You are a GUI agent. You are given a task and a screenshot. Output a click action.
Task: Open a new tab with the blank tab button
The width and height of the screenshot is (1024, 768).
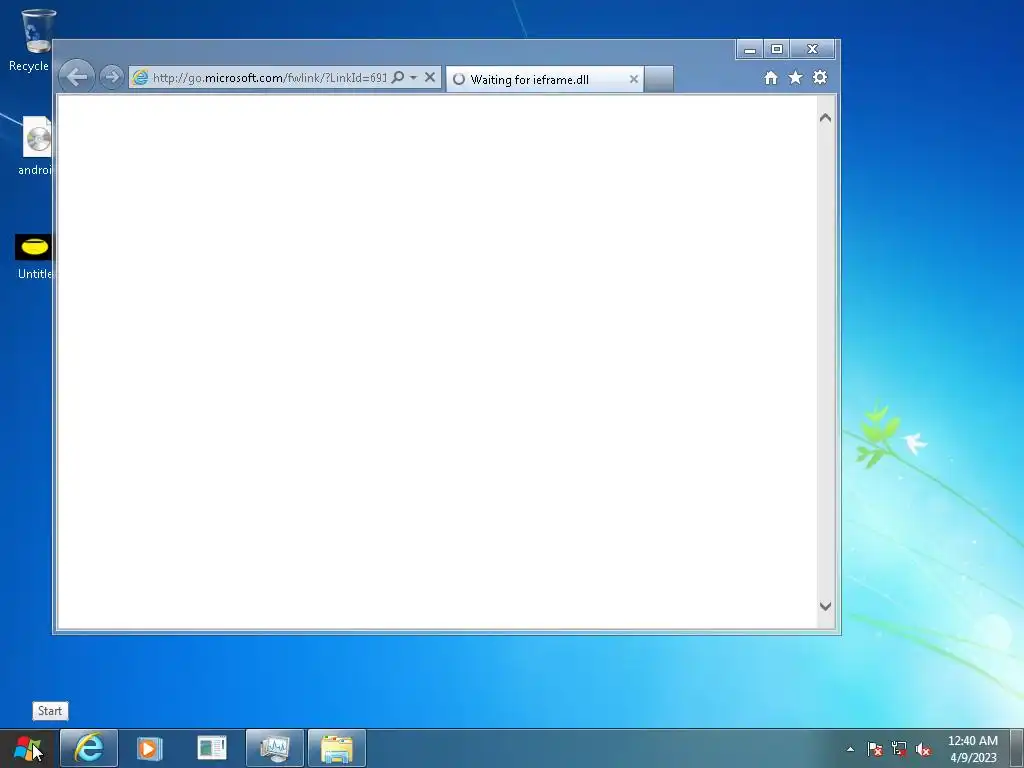658,79
